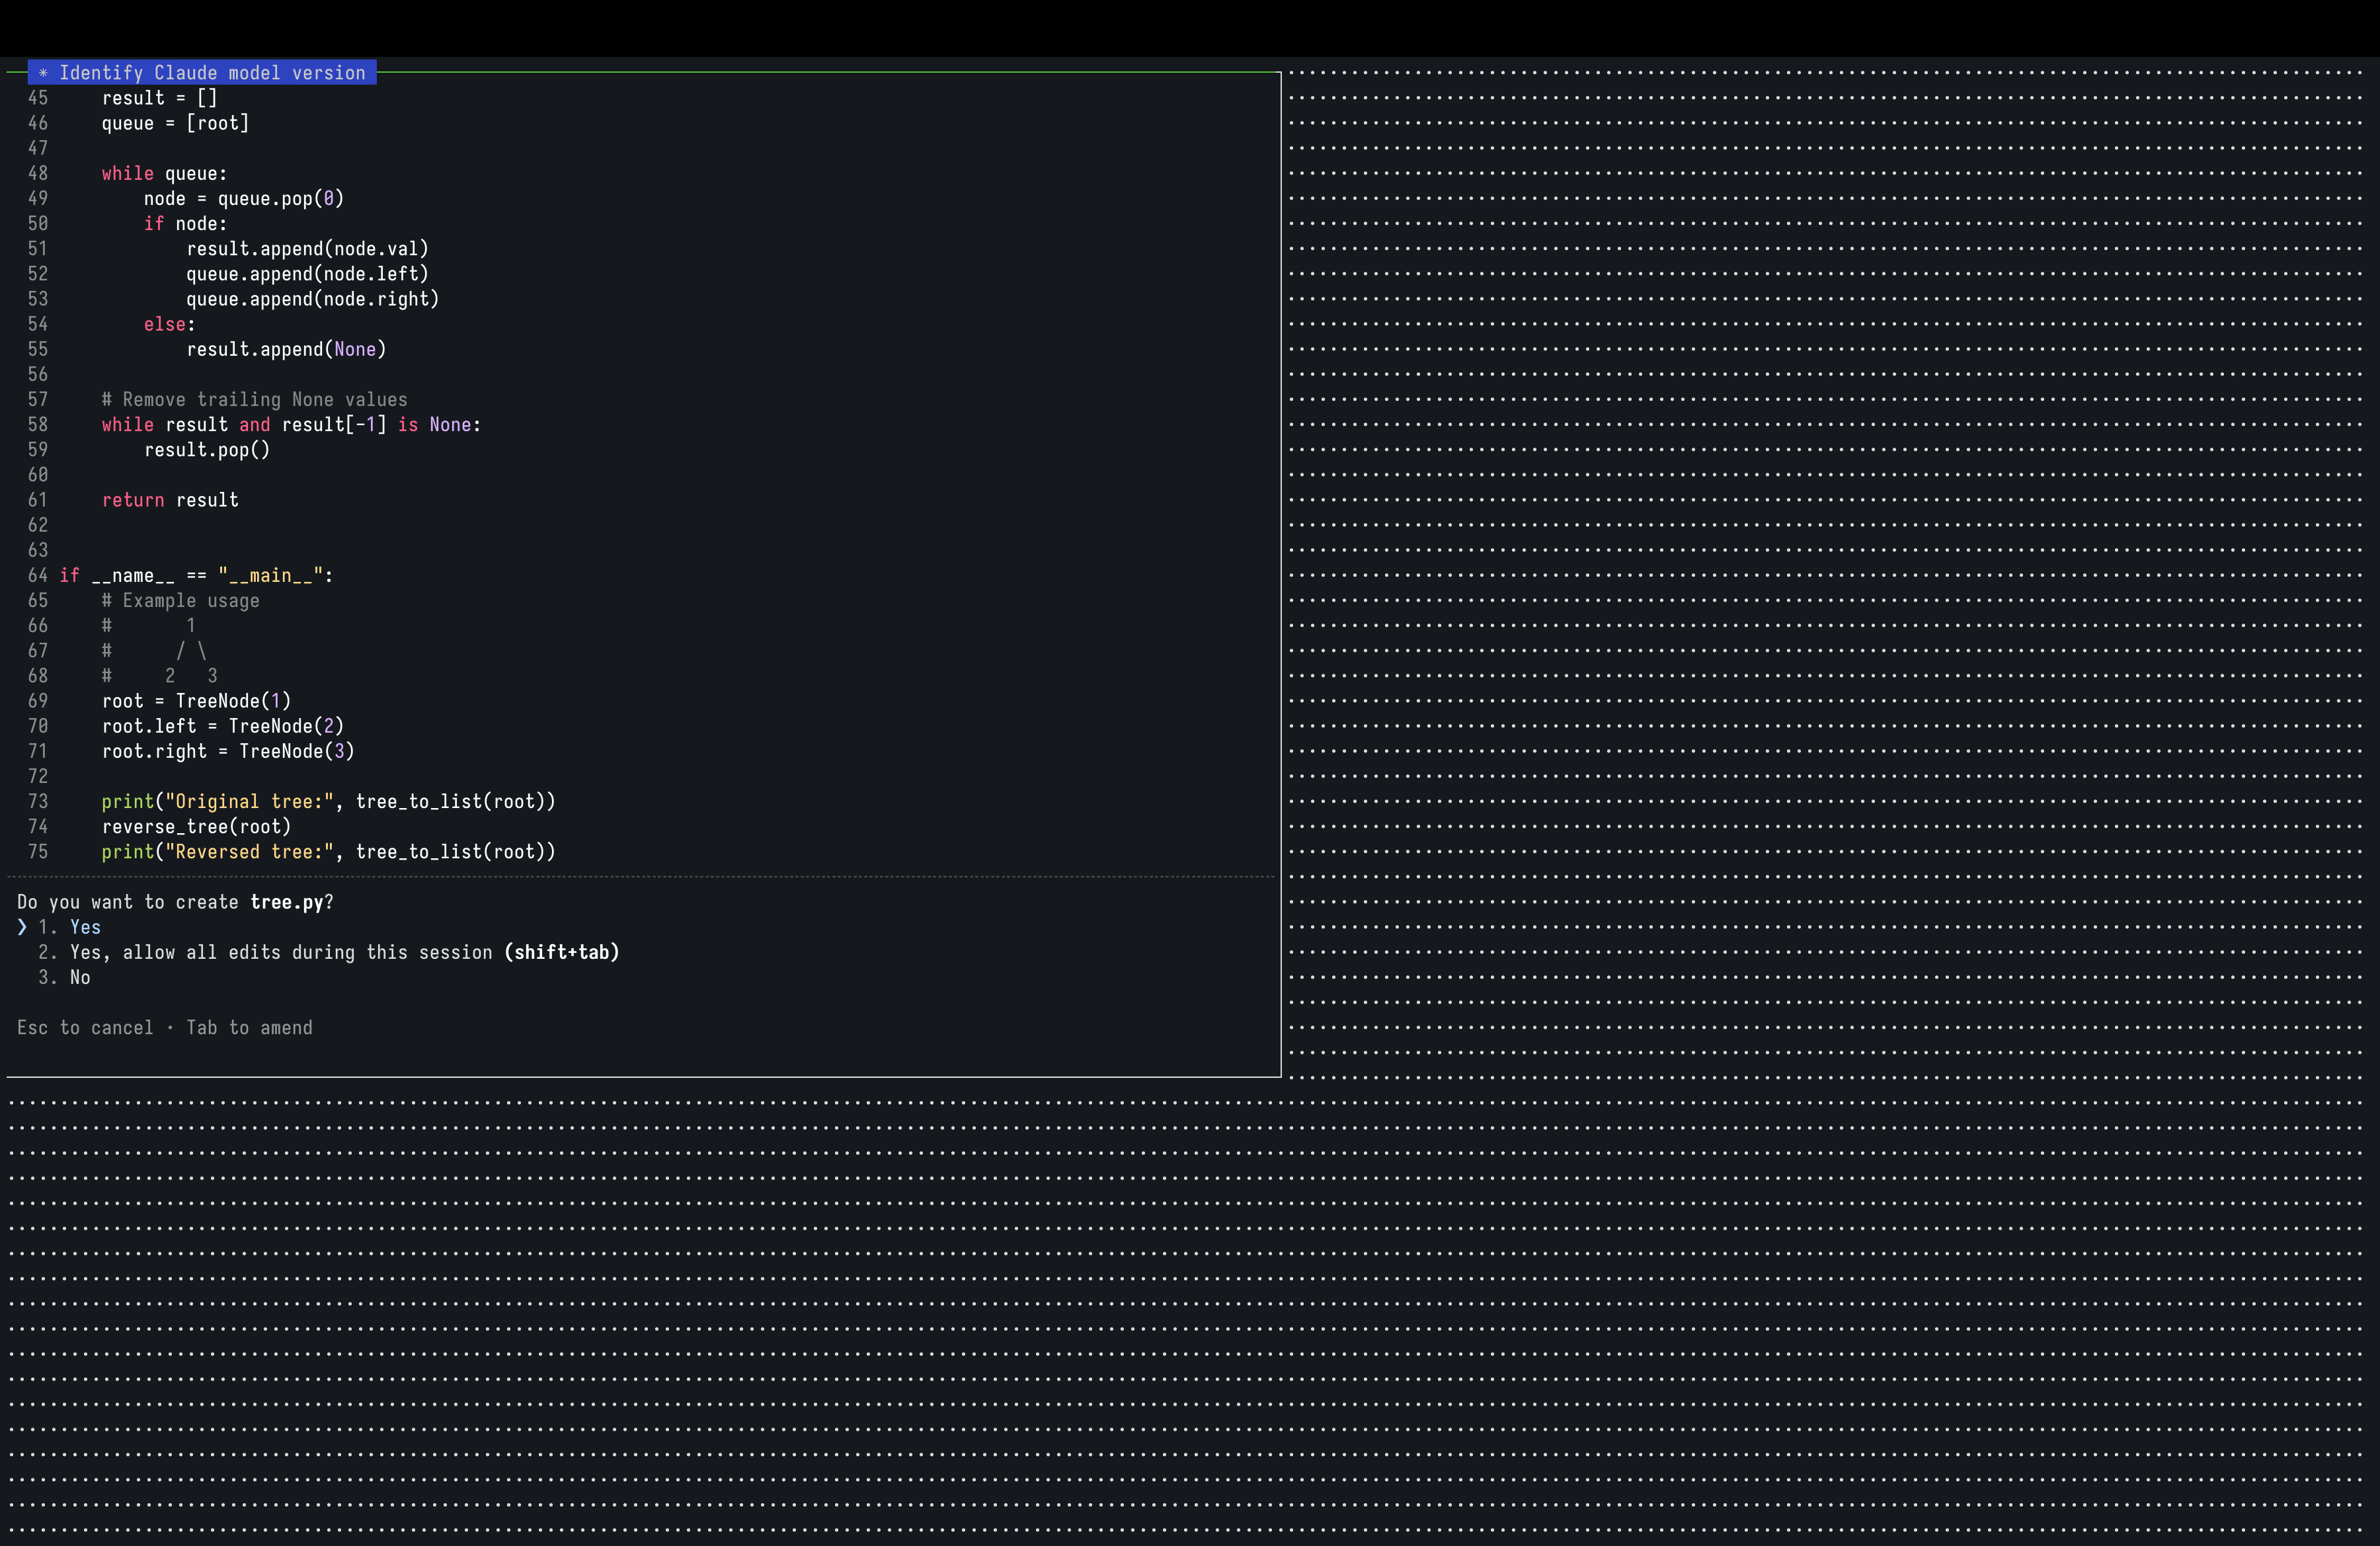This screenshot has height=1546, width=2380.
Task: Click 'root.left = TreeNode(2)' on line 70
Action: point(223,726)
